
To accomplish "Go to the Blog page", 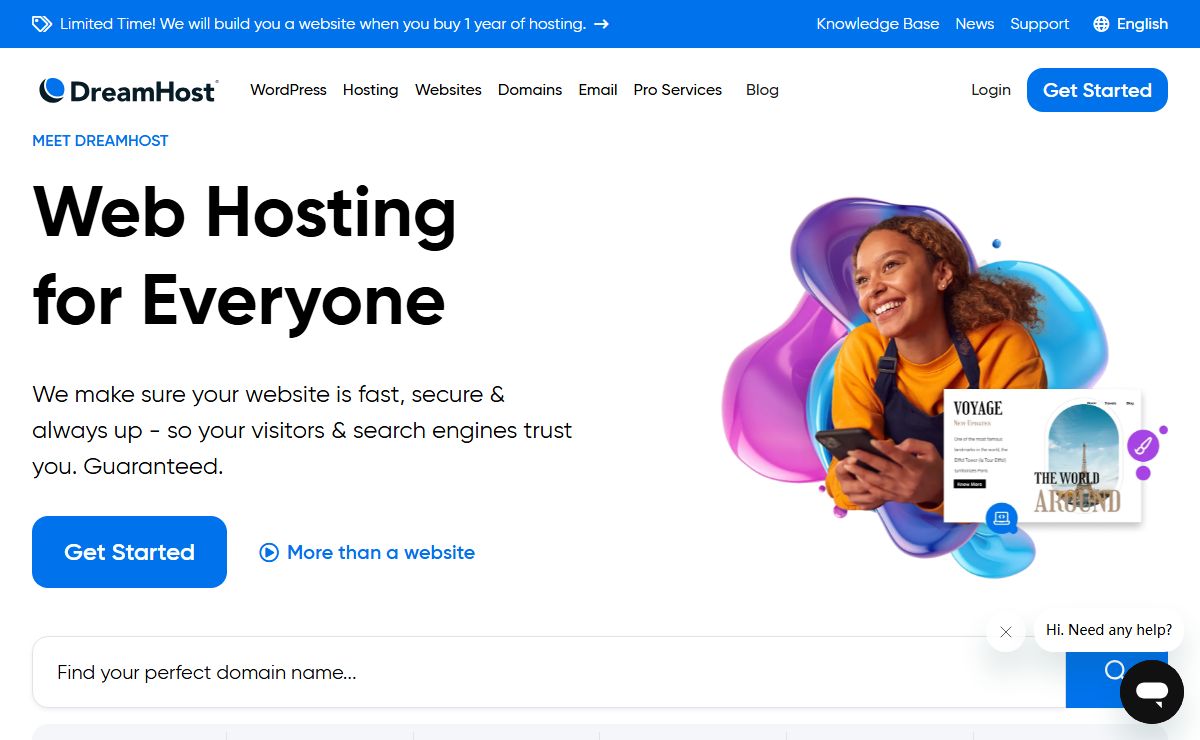I will click(762, 90).
